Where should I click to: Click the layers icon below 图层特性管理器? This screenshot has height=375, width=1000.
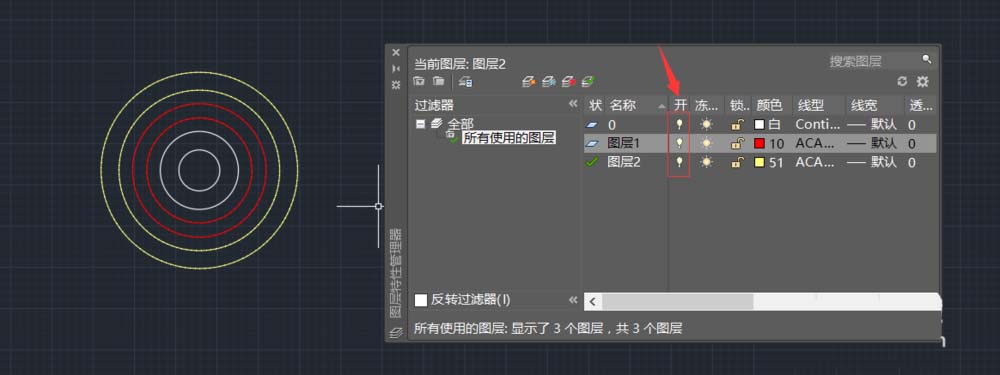395,332
